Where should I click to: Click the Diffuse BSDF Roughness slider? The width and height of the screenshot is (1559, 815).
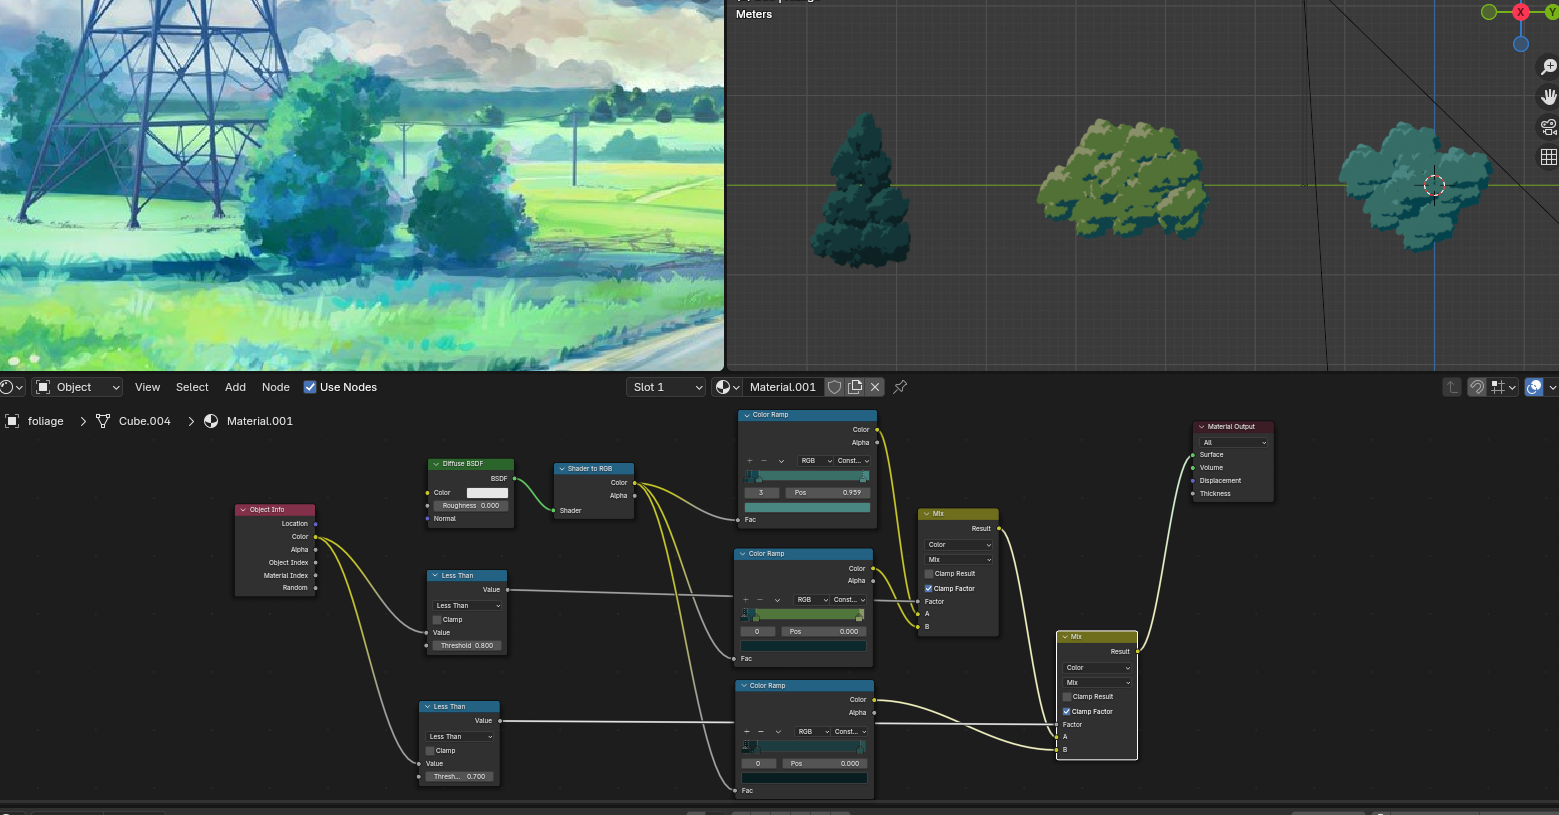pyautogui.click(x=470, y=506)
